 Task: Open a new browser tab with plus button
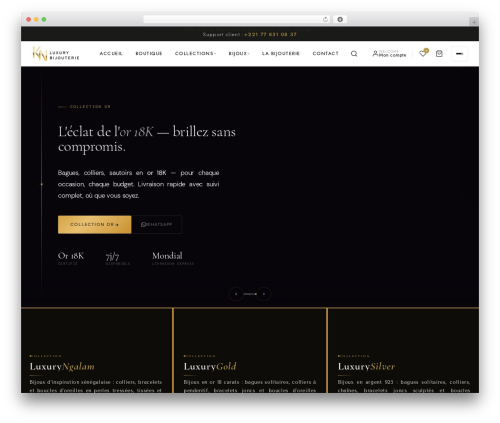click(474, 22)
